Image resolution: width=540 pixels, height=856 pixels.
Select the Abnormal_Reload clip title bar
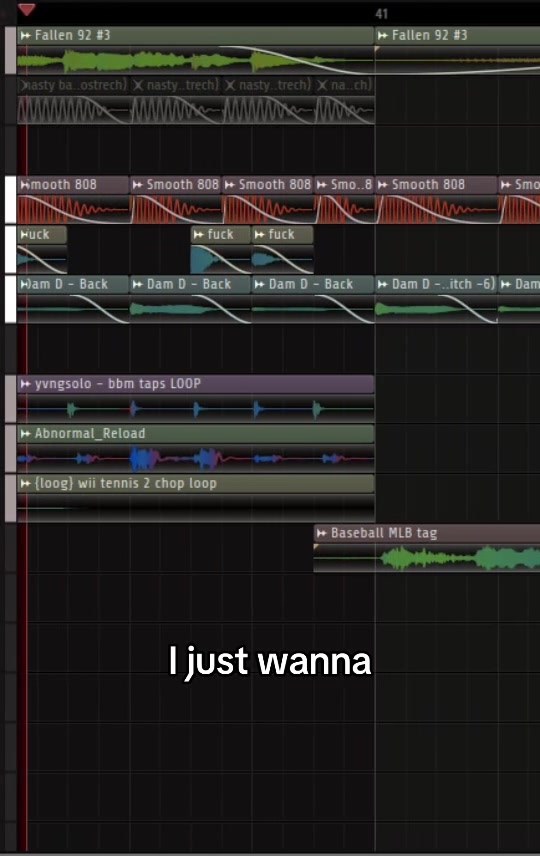(x=195, y=433)
